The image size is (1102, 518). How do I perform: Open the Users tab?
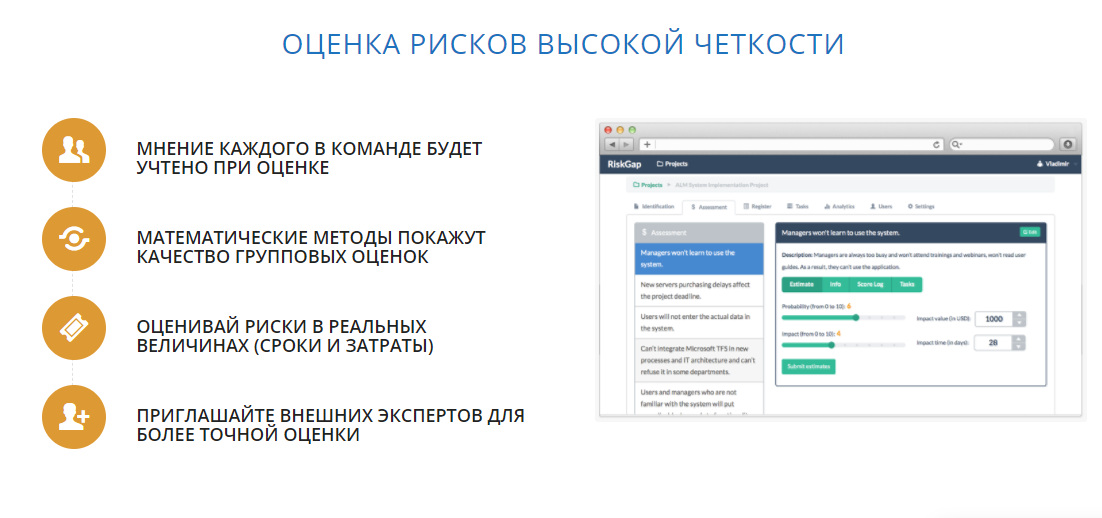(881, 207)
